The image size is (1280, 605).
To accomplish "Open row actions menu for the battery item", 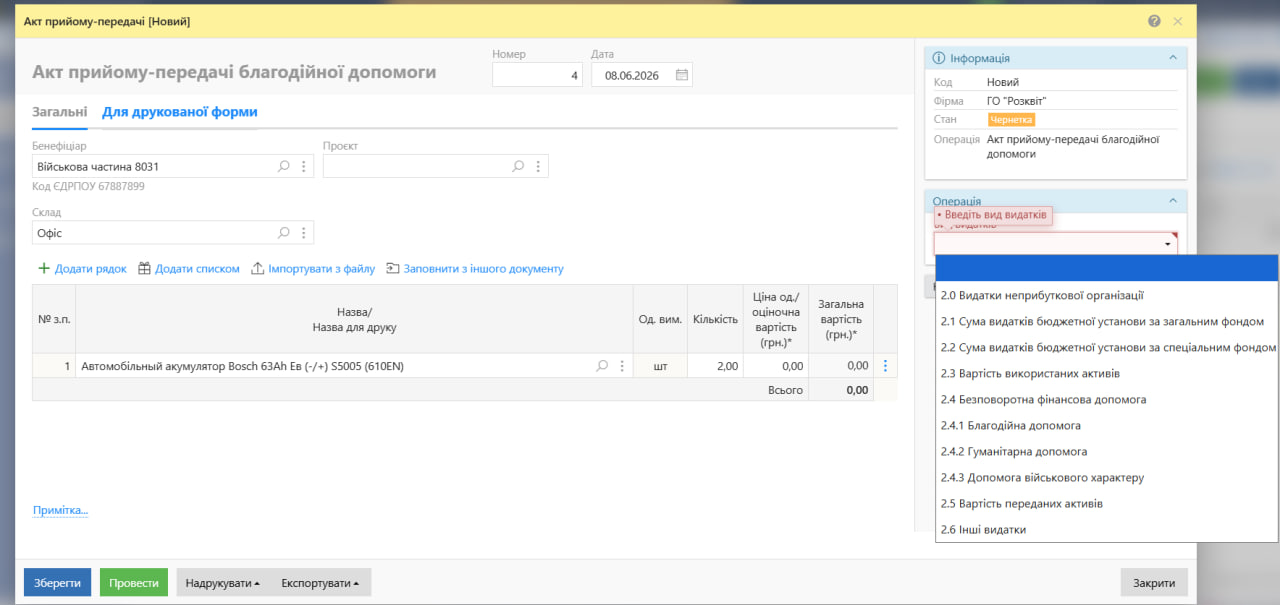I will point(885,366).
